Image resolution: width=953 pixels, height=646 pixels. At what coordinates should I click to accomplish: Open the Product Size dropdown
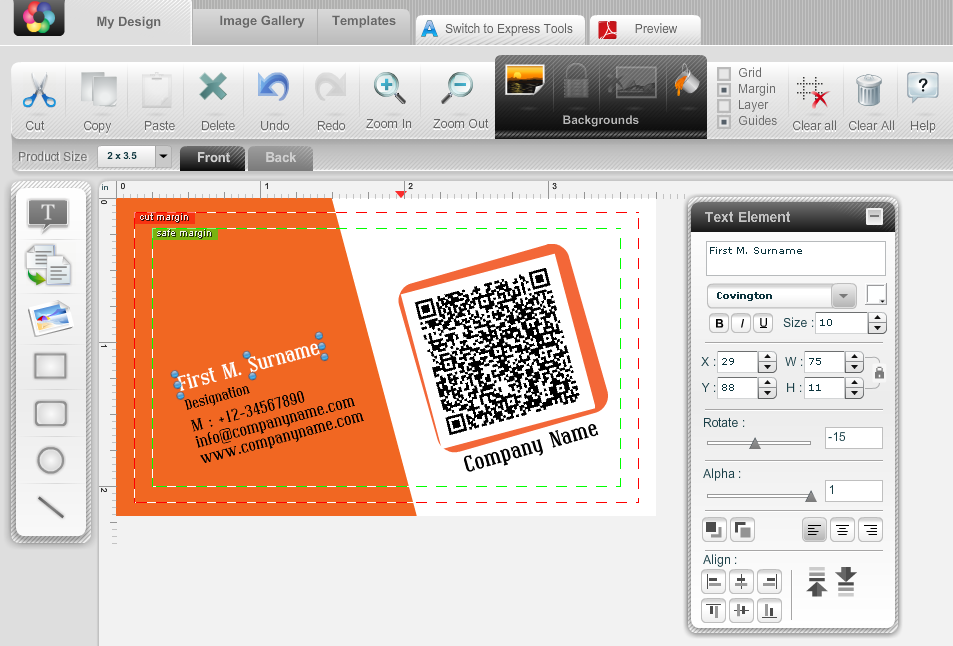click(163, 157)
